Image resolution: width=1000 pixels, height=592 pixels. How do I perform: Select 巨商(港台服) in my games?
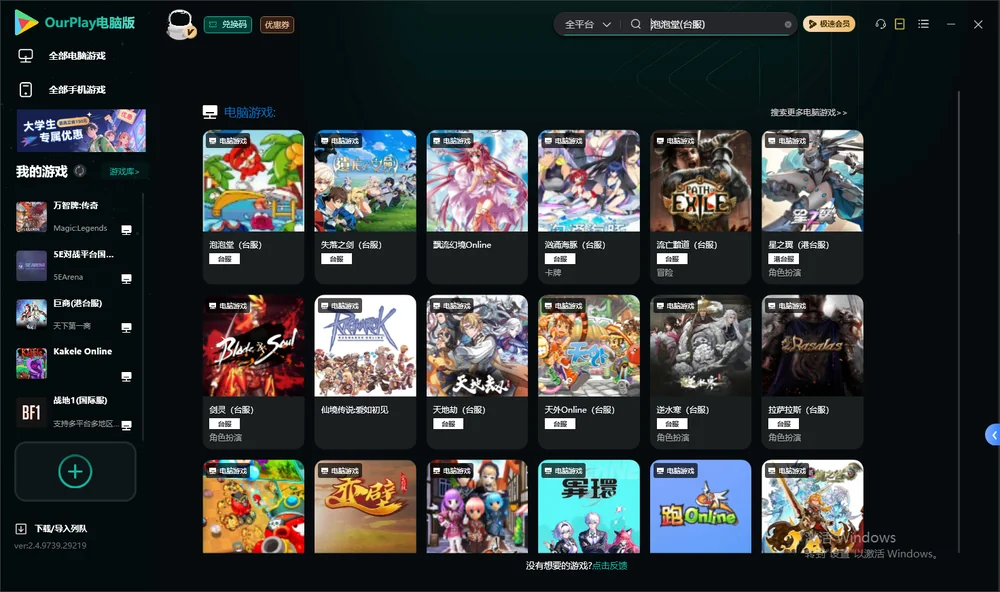pyautogui.click(x=75, y=314)
